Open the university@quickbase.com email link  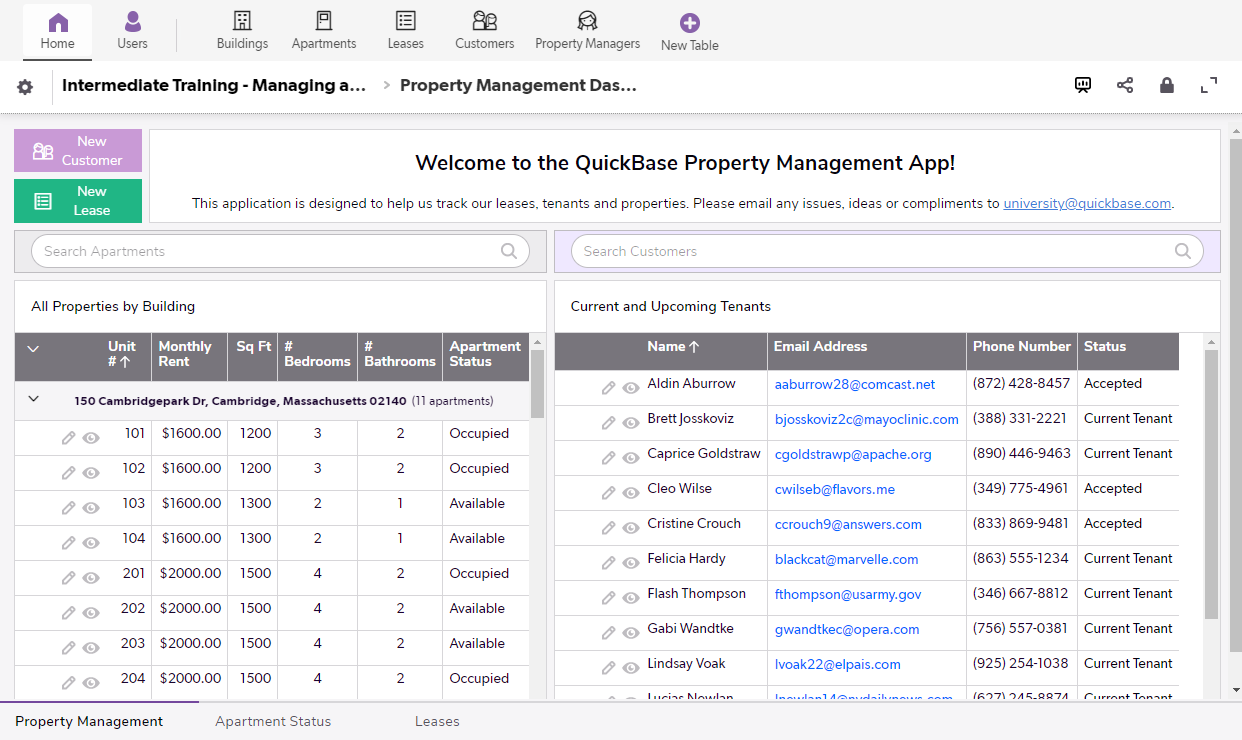coord(1087,203)
